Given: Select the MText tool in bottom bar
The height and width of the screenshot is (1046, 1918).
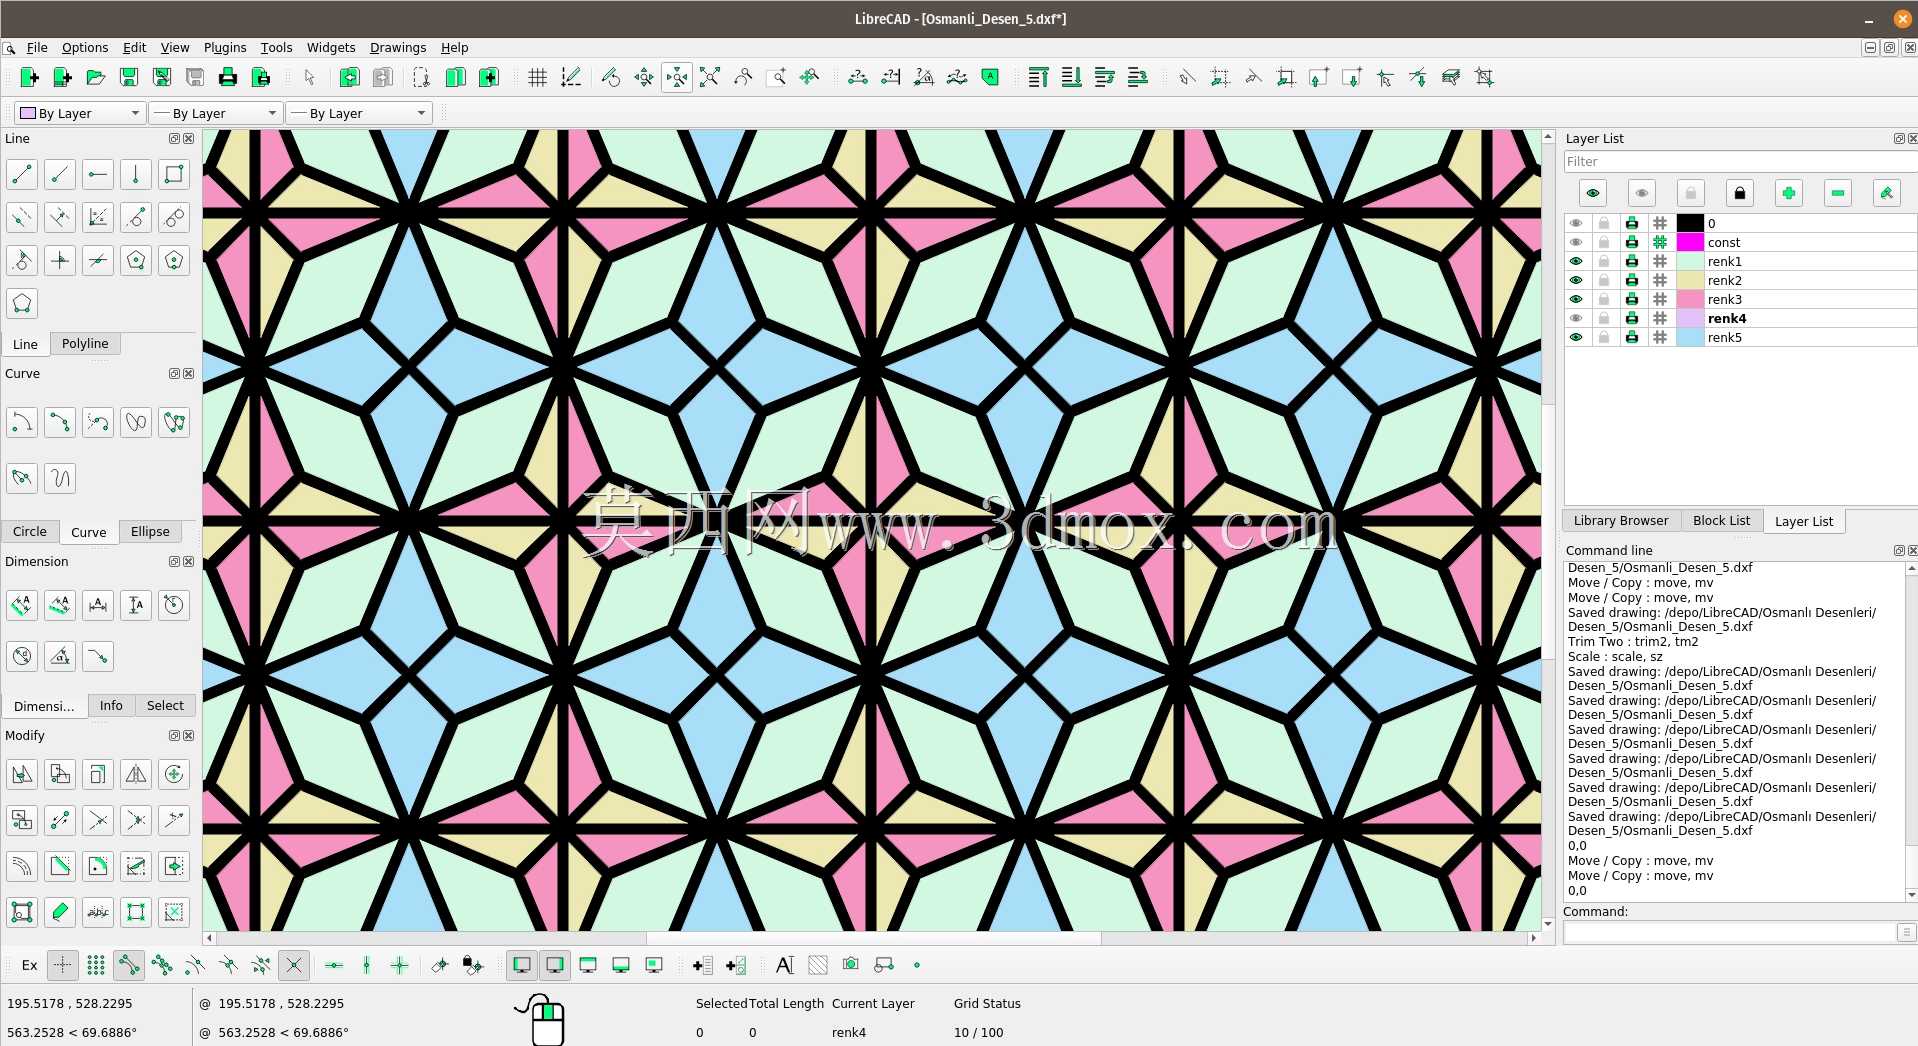Looking at the screenshot, I should (784, 965).
